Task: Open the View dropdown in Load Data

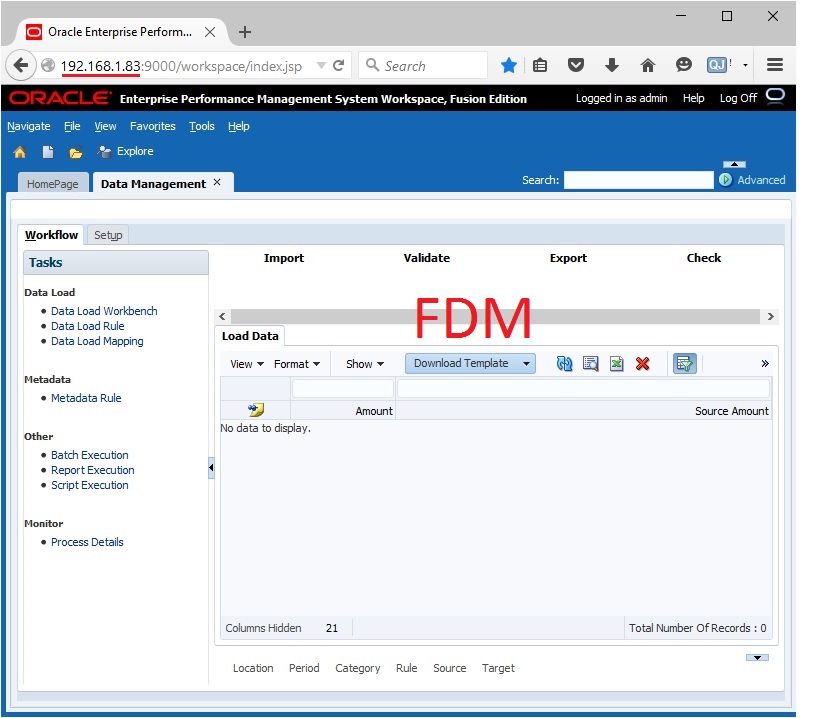Action: pyautogui.click(x=247, y=364)
